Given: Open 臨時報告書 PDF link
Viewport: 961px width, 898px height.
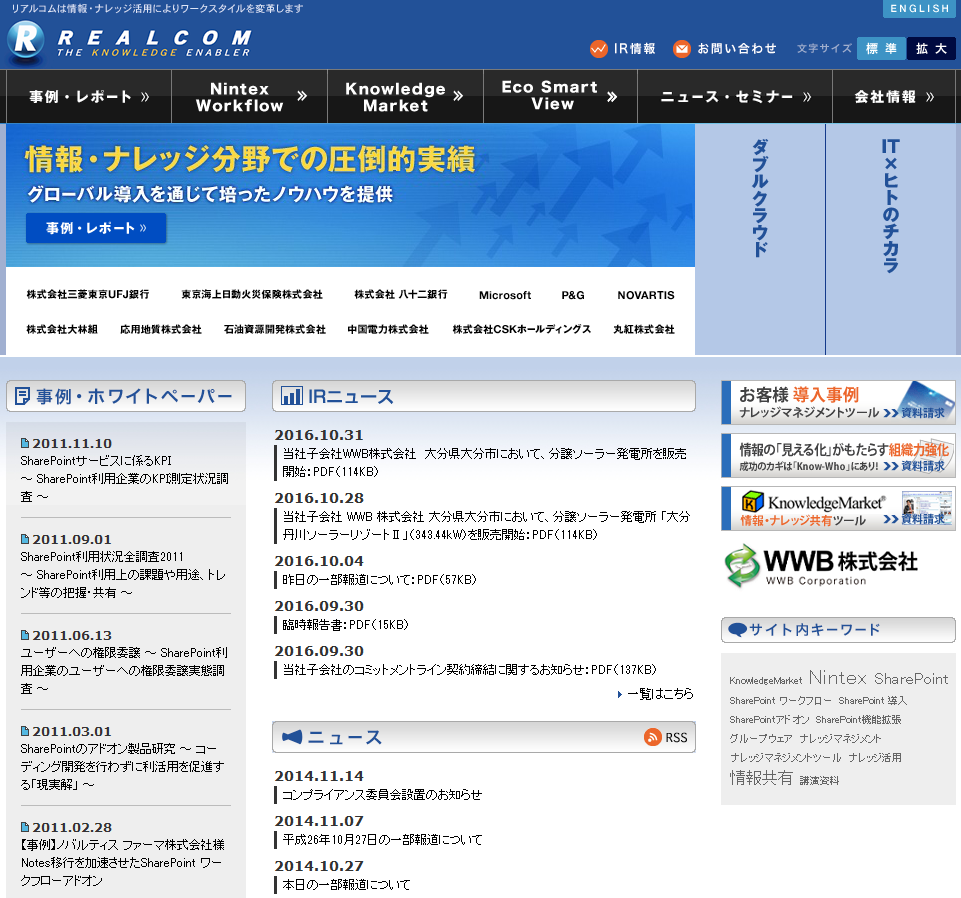Looking at the screenshot, I should tap(345, 625).
